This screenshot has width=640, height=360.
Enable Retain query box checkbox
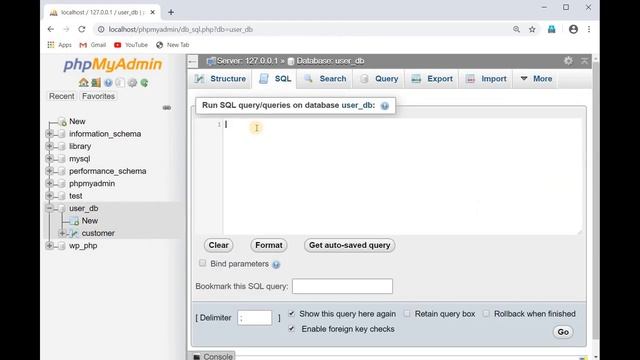coord(407,313)
